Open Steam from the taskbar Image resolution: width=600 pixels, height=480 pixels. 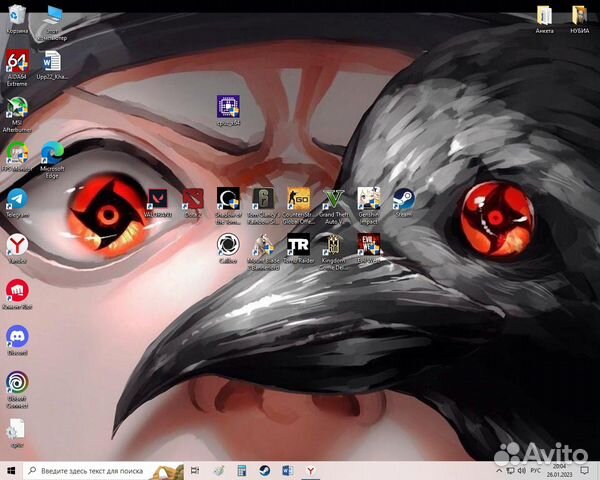click(265, 470)
